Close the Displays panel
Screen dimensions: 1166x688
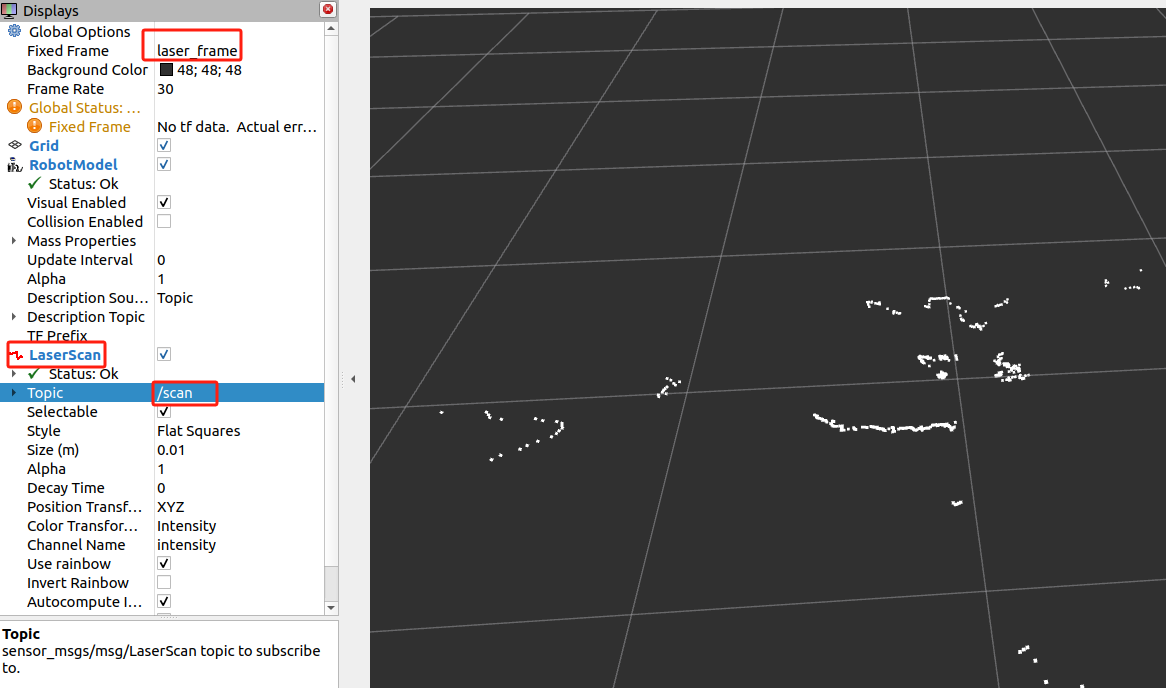328,9
